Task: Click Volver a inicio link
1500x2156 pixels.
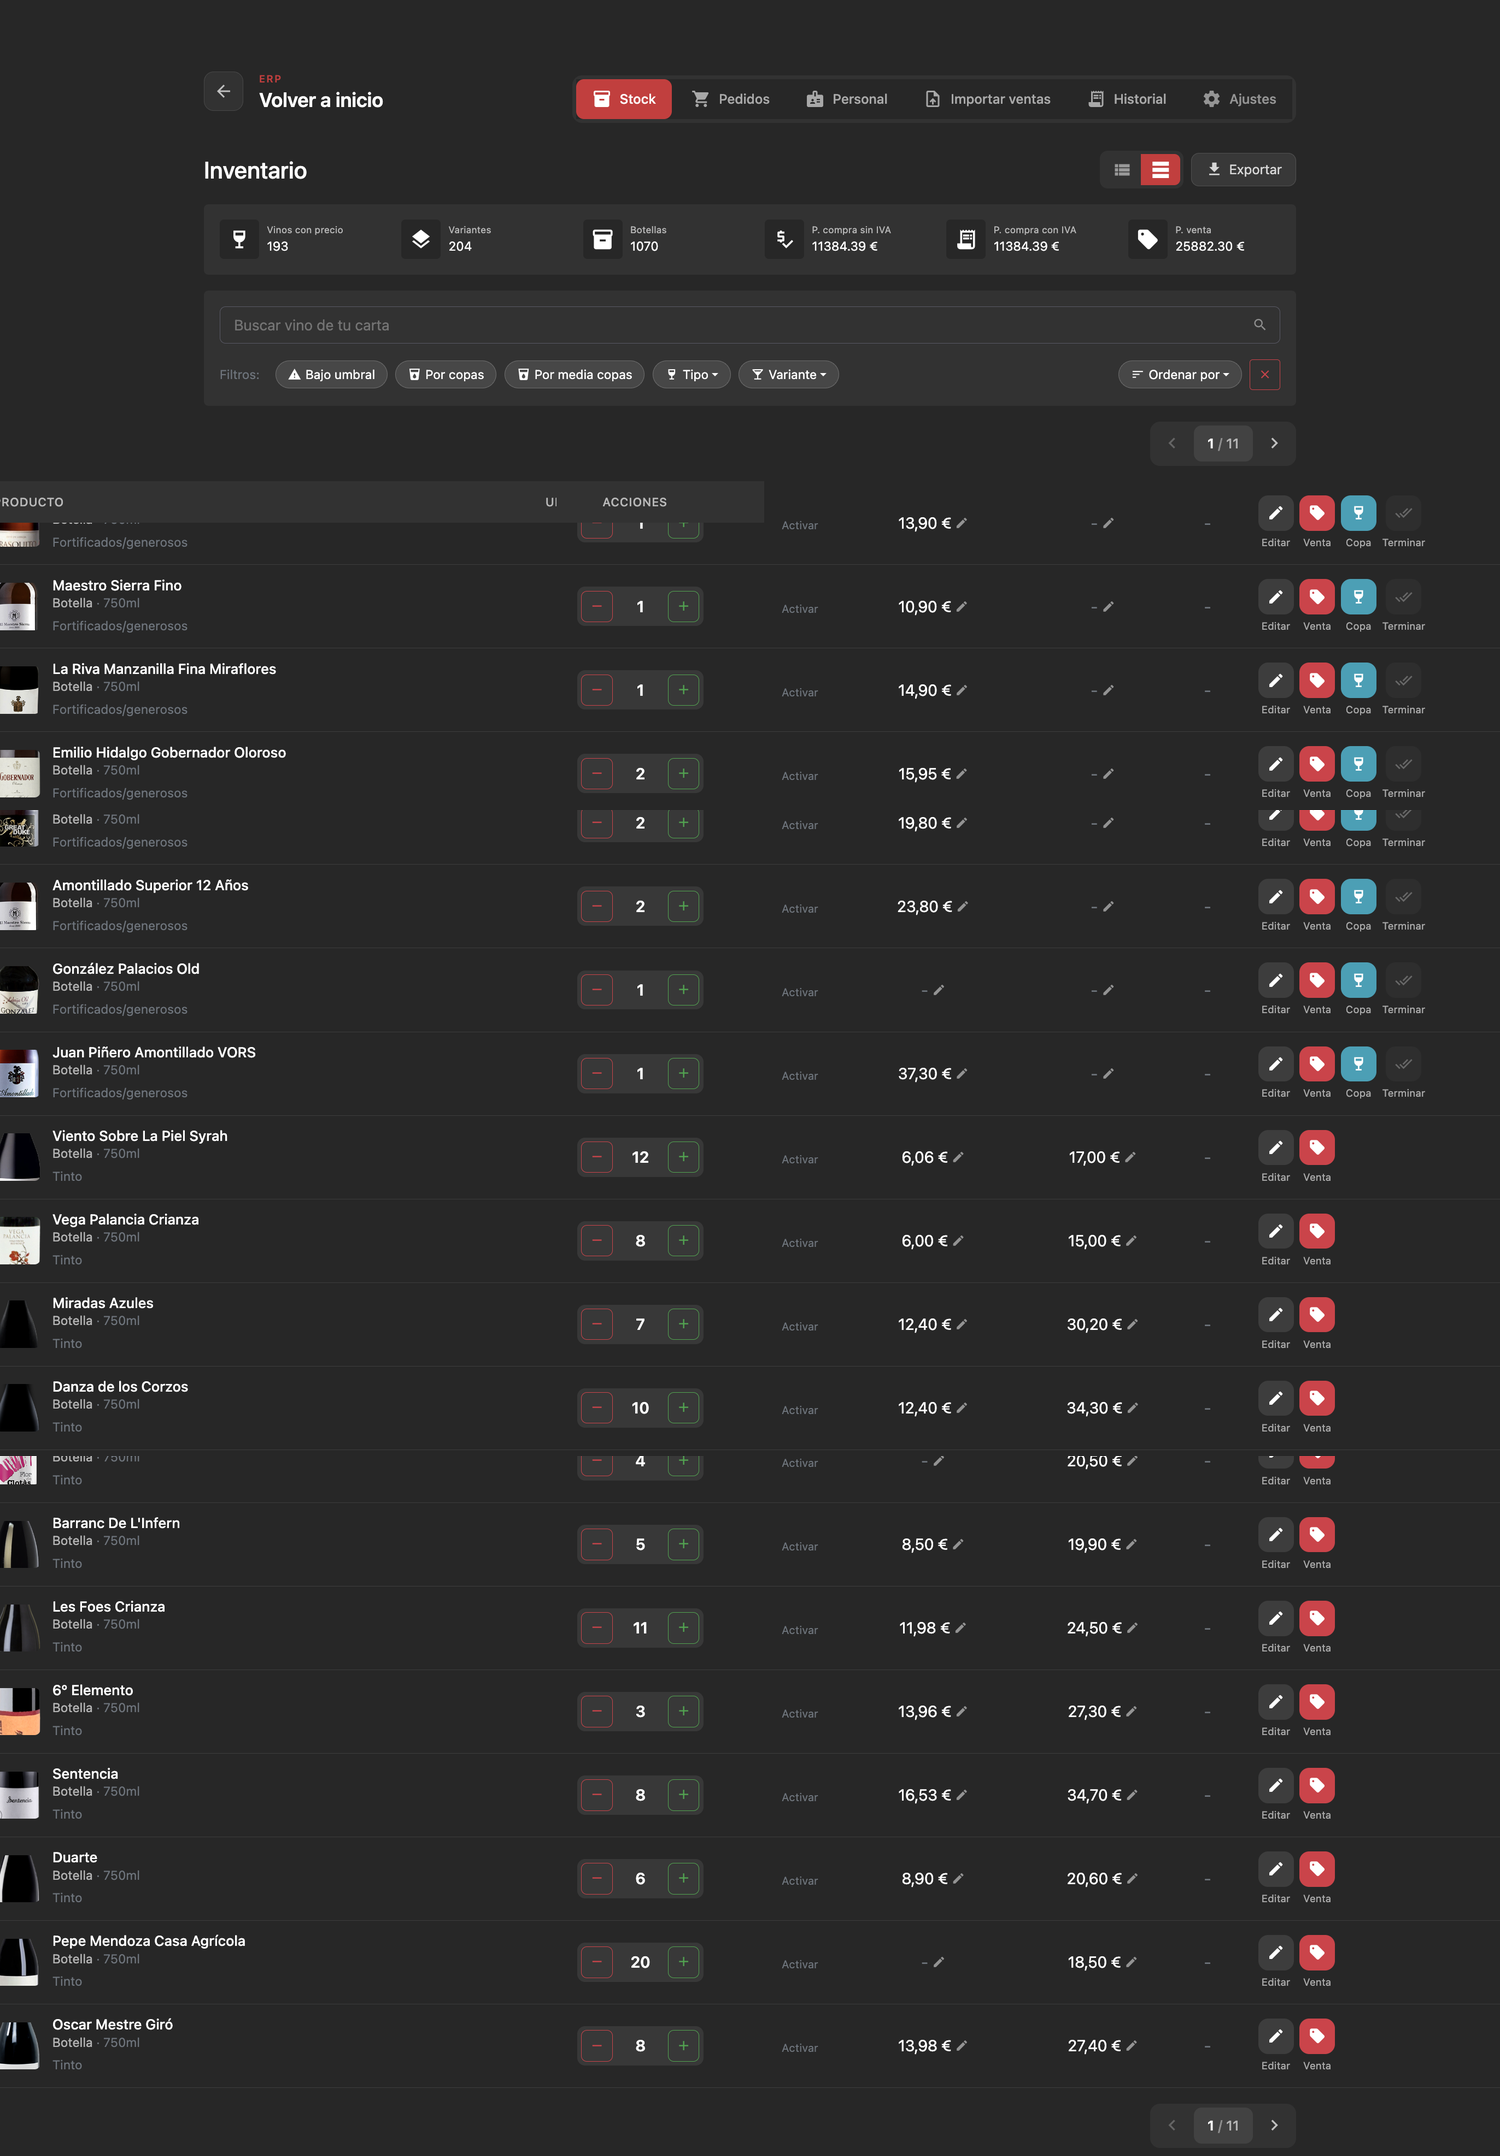Action: pos(321,100)
